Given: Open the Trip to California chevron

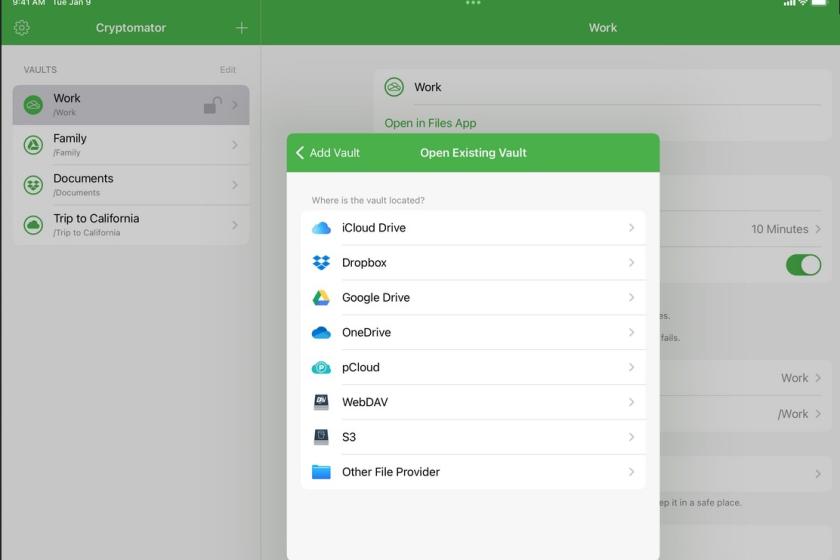Looking at the screenshot, I should (x=235, y=225).
